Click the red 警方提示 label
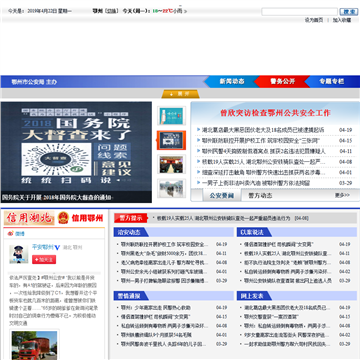 coord(131,218)
